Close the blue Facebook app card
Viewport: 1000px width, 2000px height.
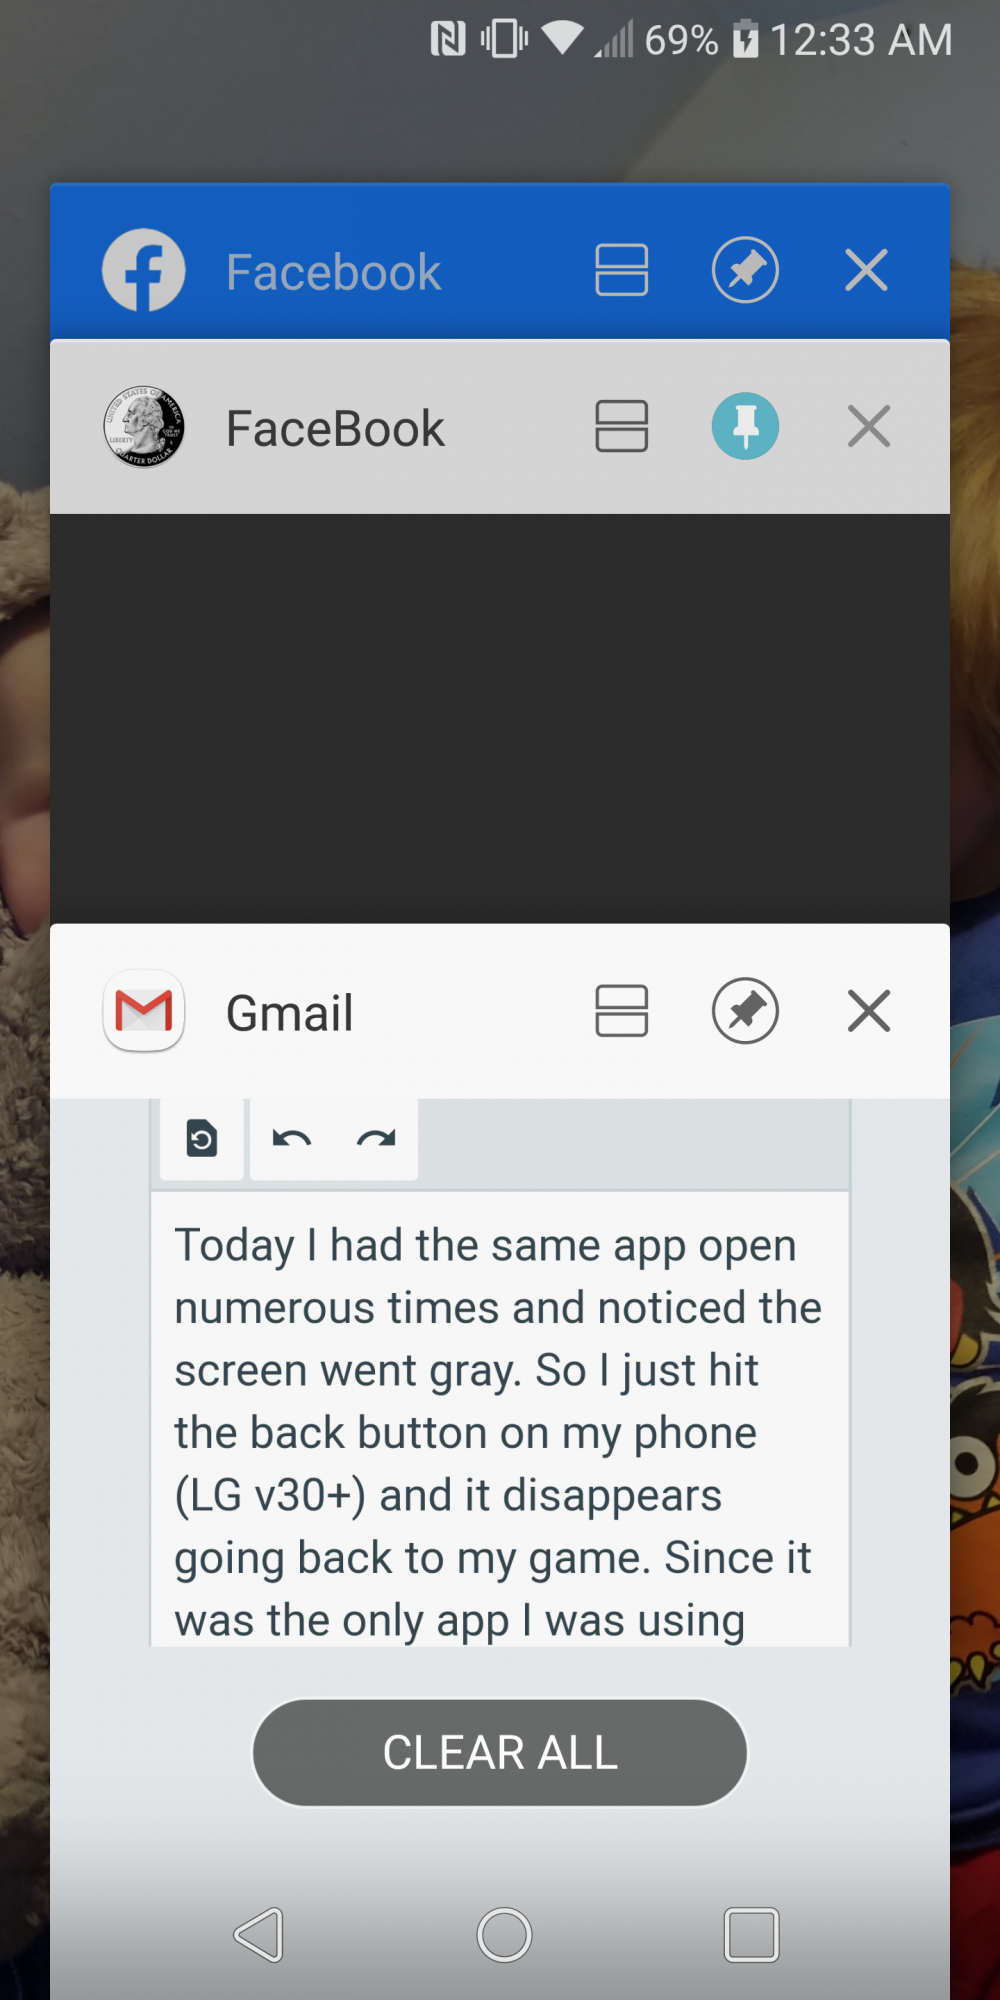point(866,270)
